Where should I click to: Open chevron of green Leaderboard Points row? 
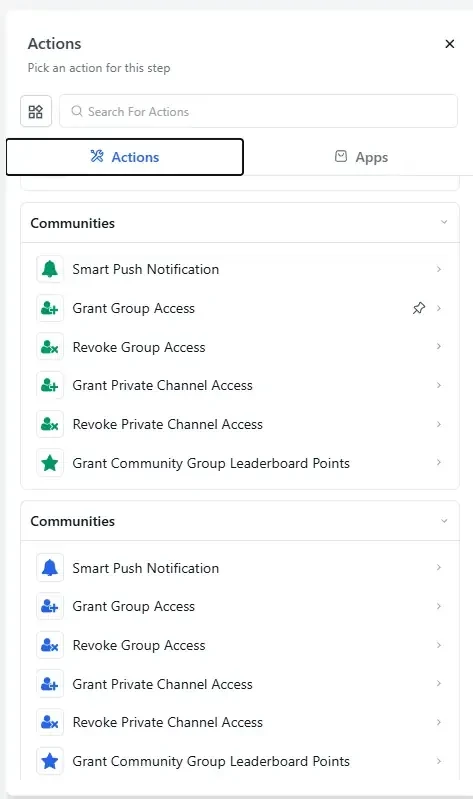click(439, 462)
